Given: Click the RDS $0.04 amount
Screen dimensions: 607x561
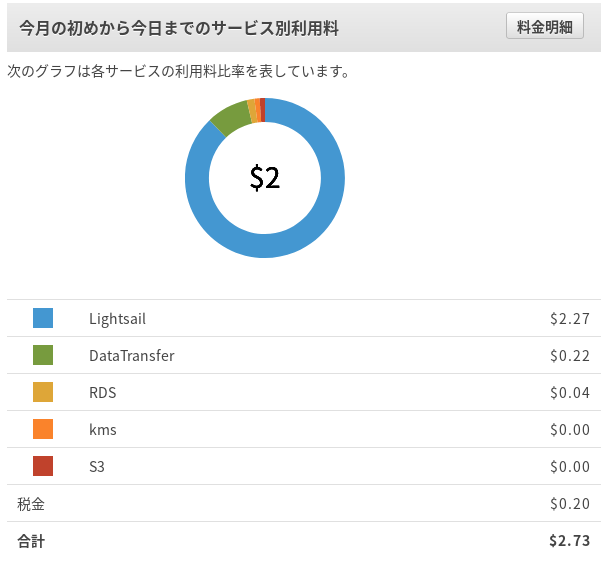Looking at the screenshot, I should (x=569, y=393).
